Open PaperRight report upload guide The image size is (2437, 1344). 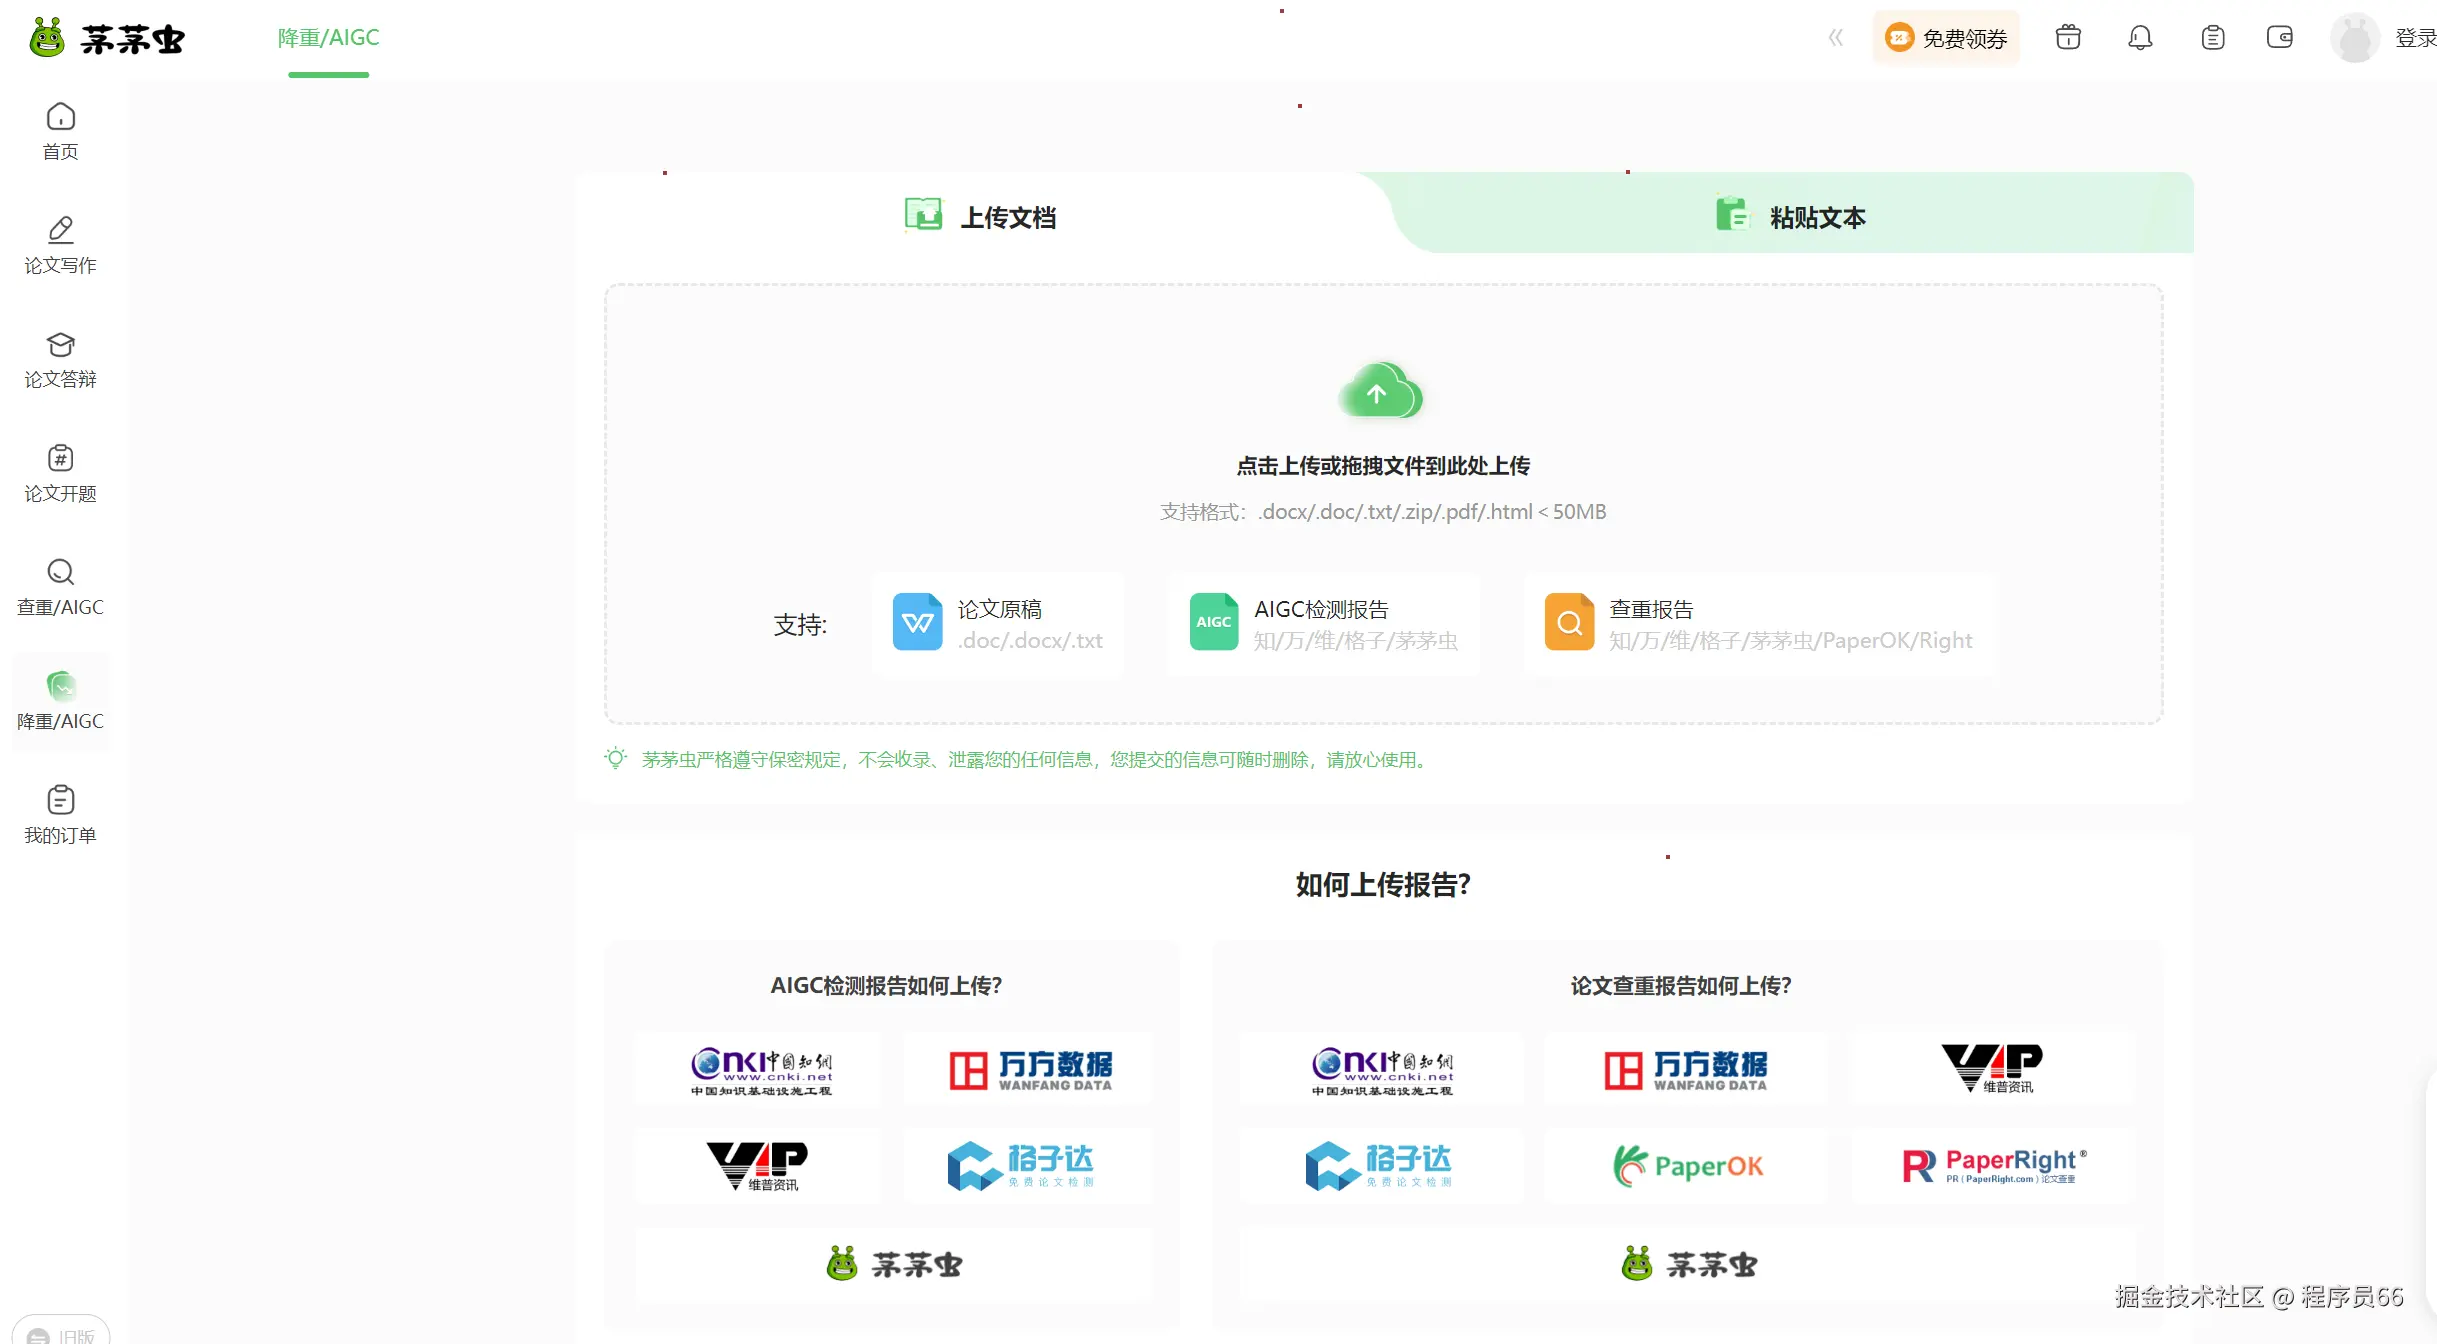1992,1166
